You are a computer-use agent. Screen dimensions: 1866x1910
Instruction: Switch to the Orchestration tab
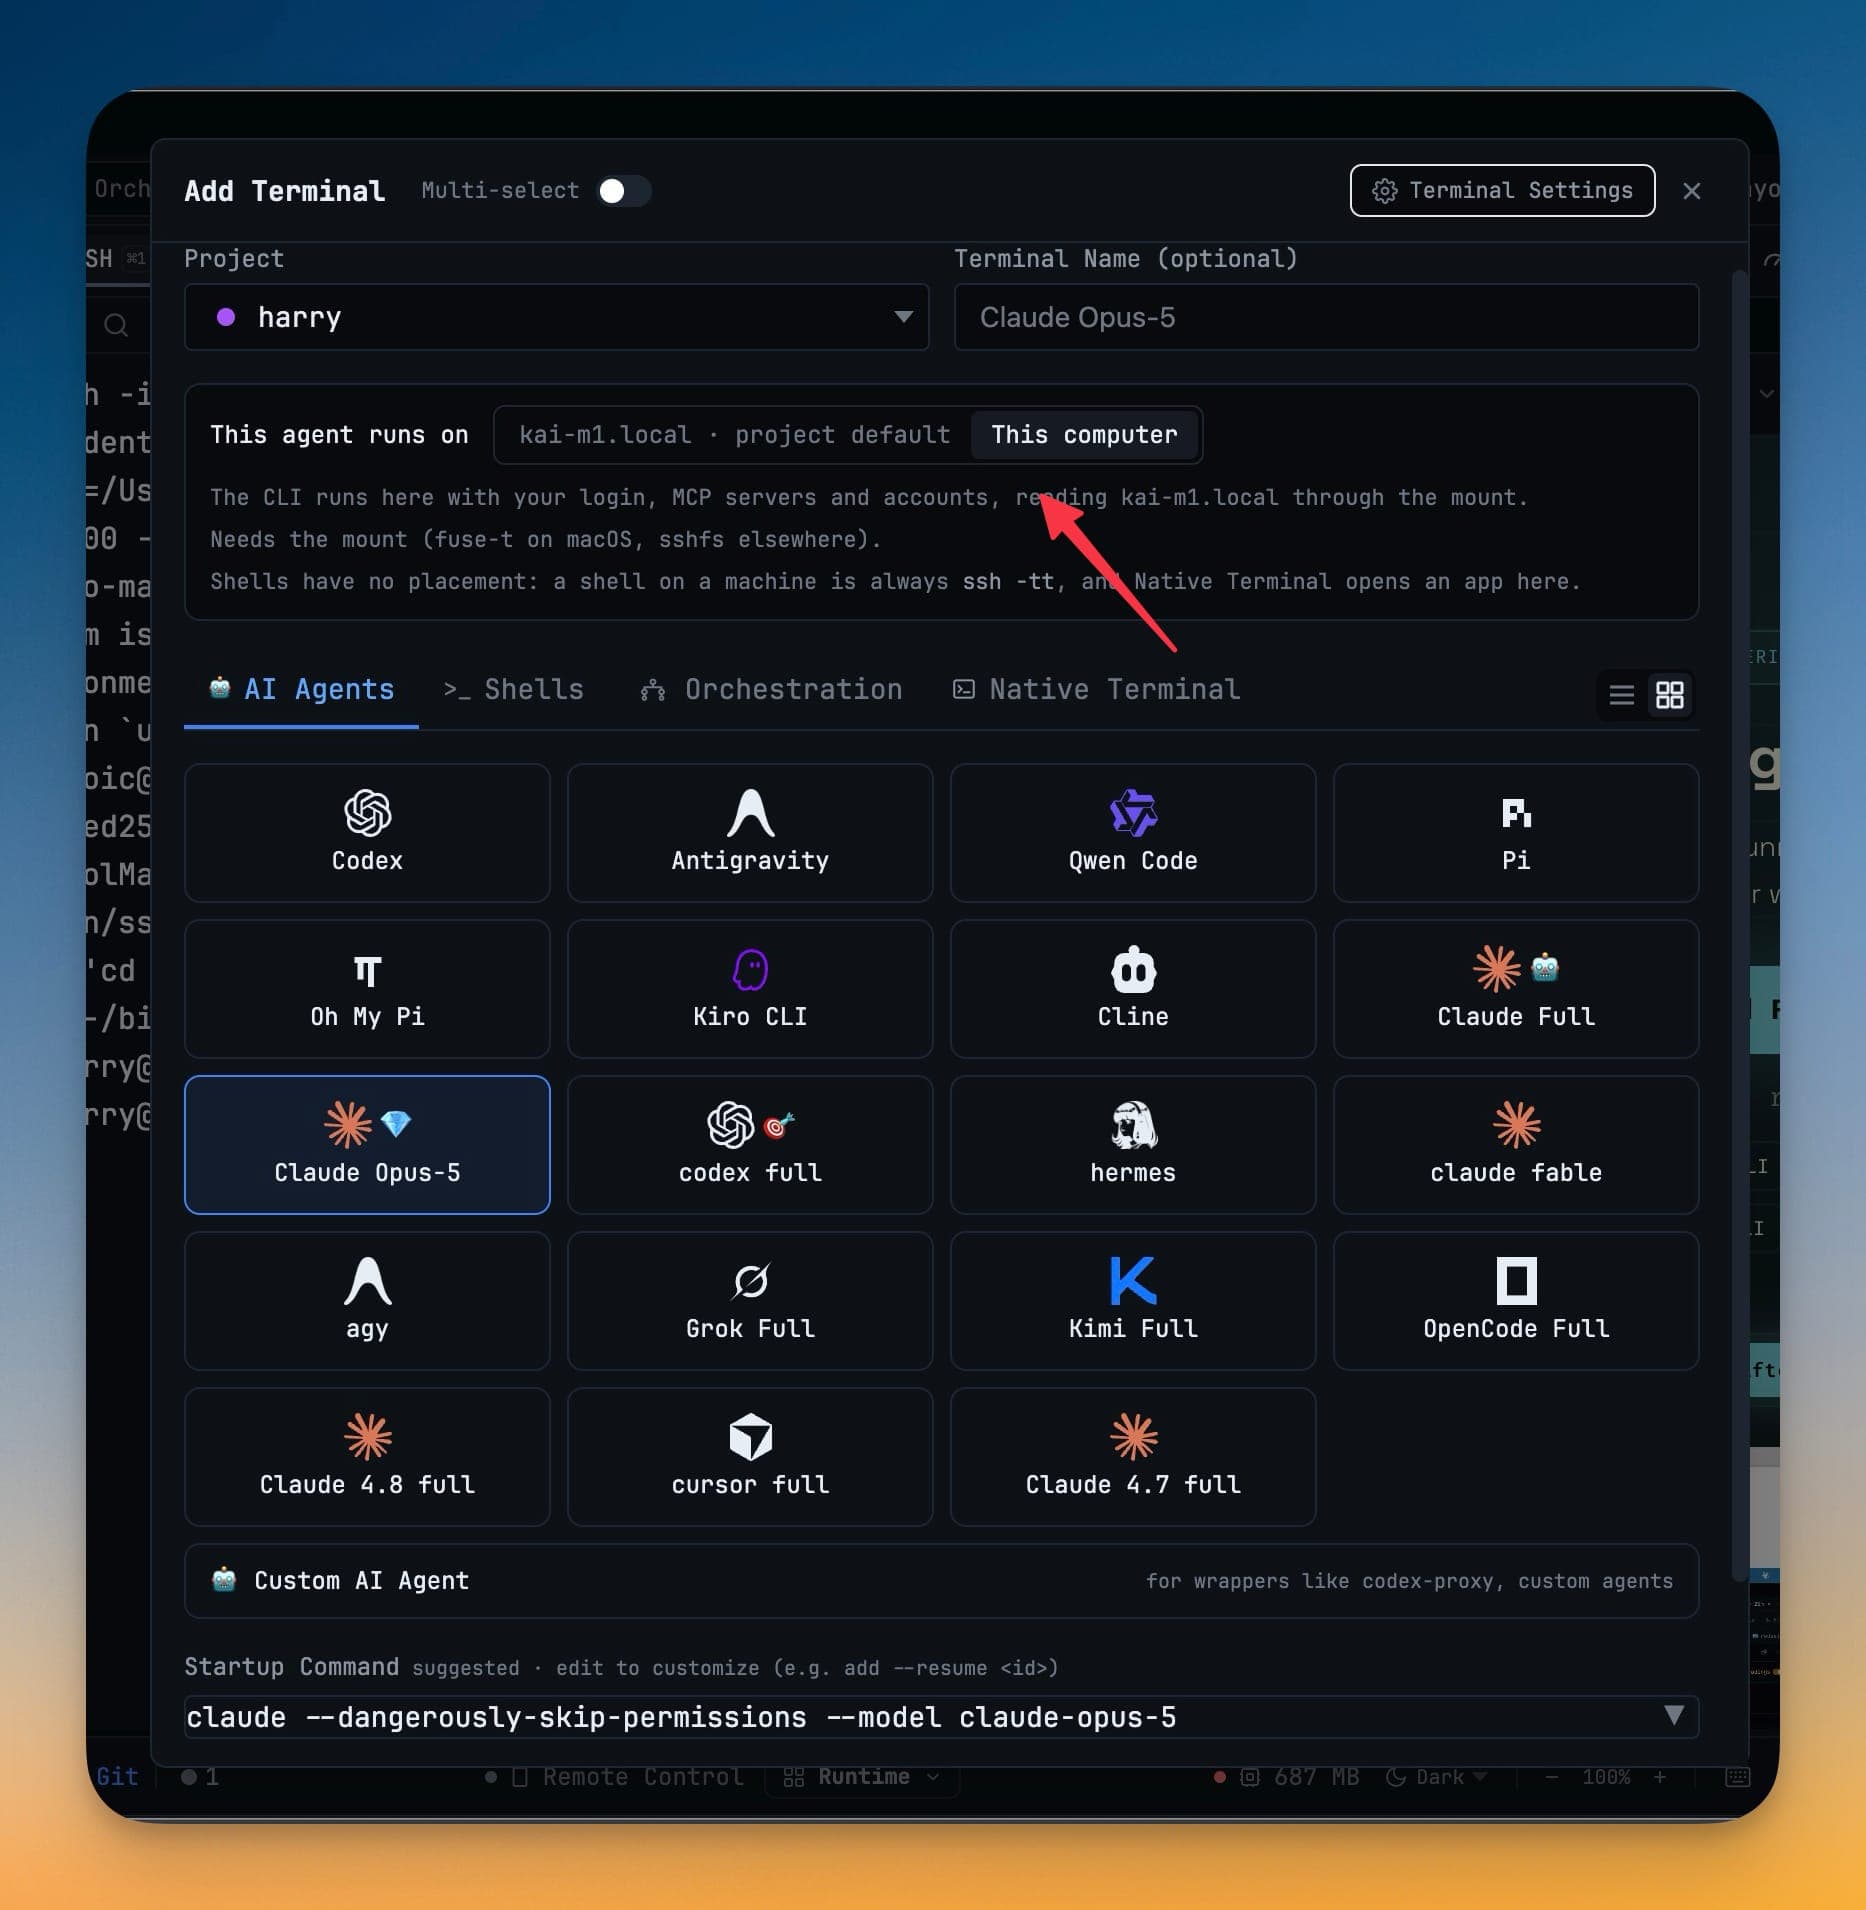tap(771, 690)
